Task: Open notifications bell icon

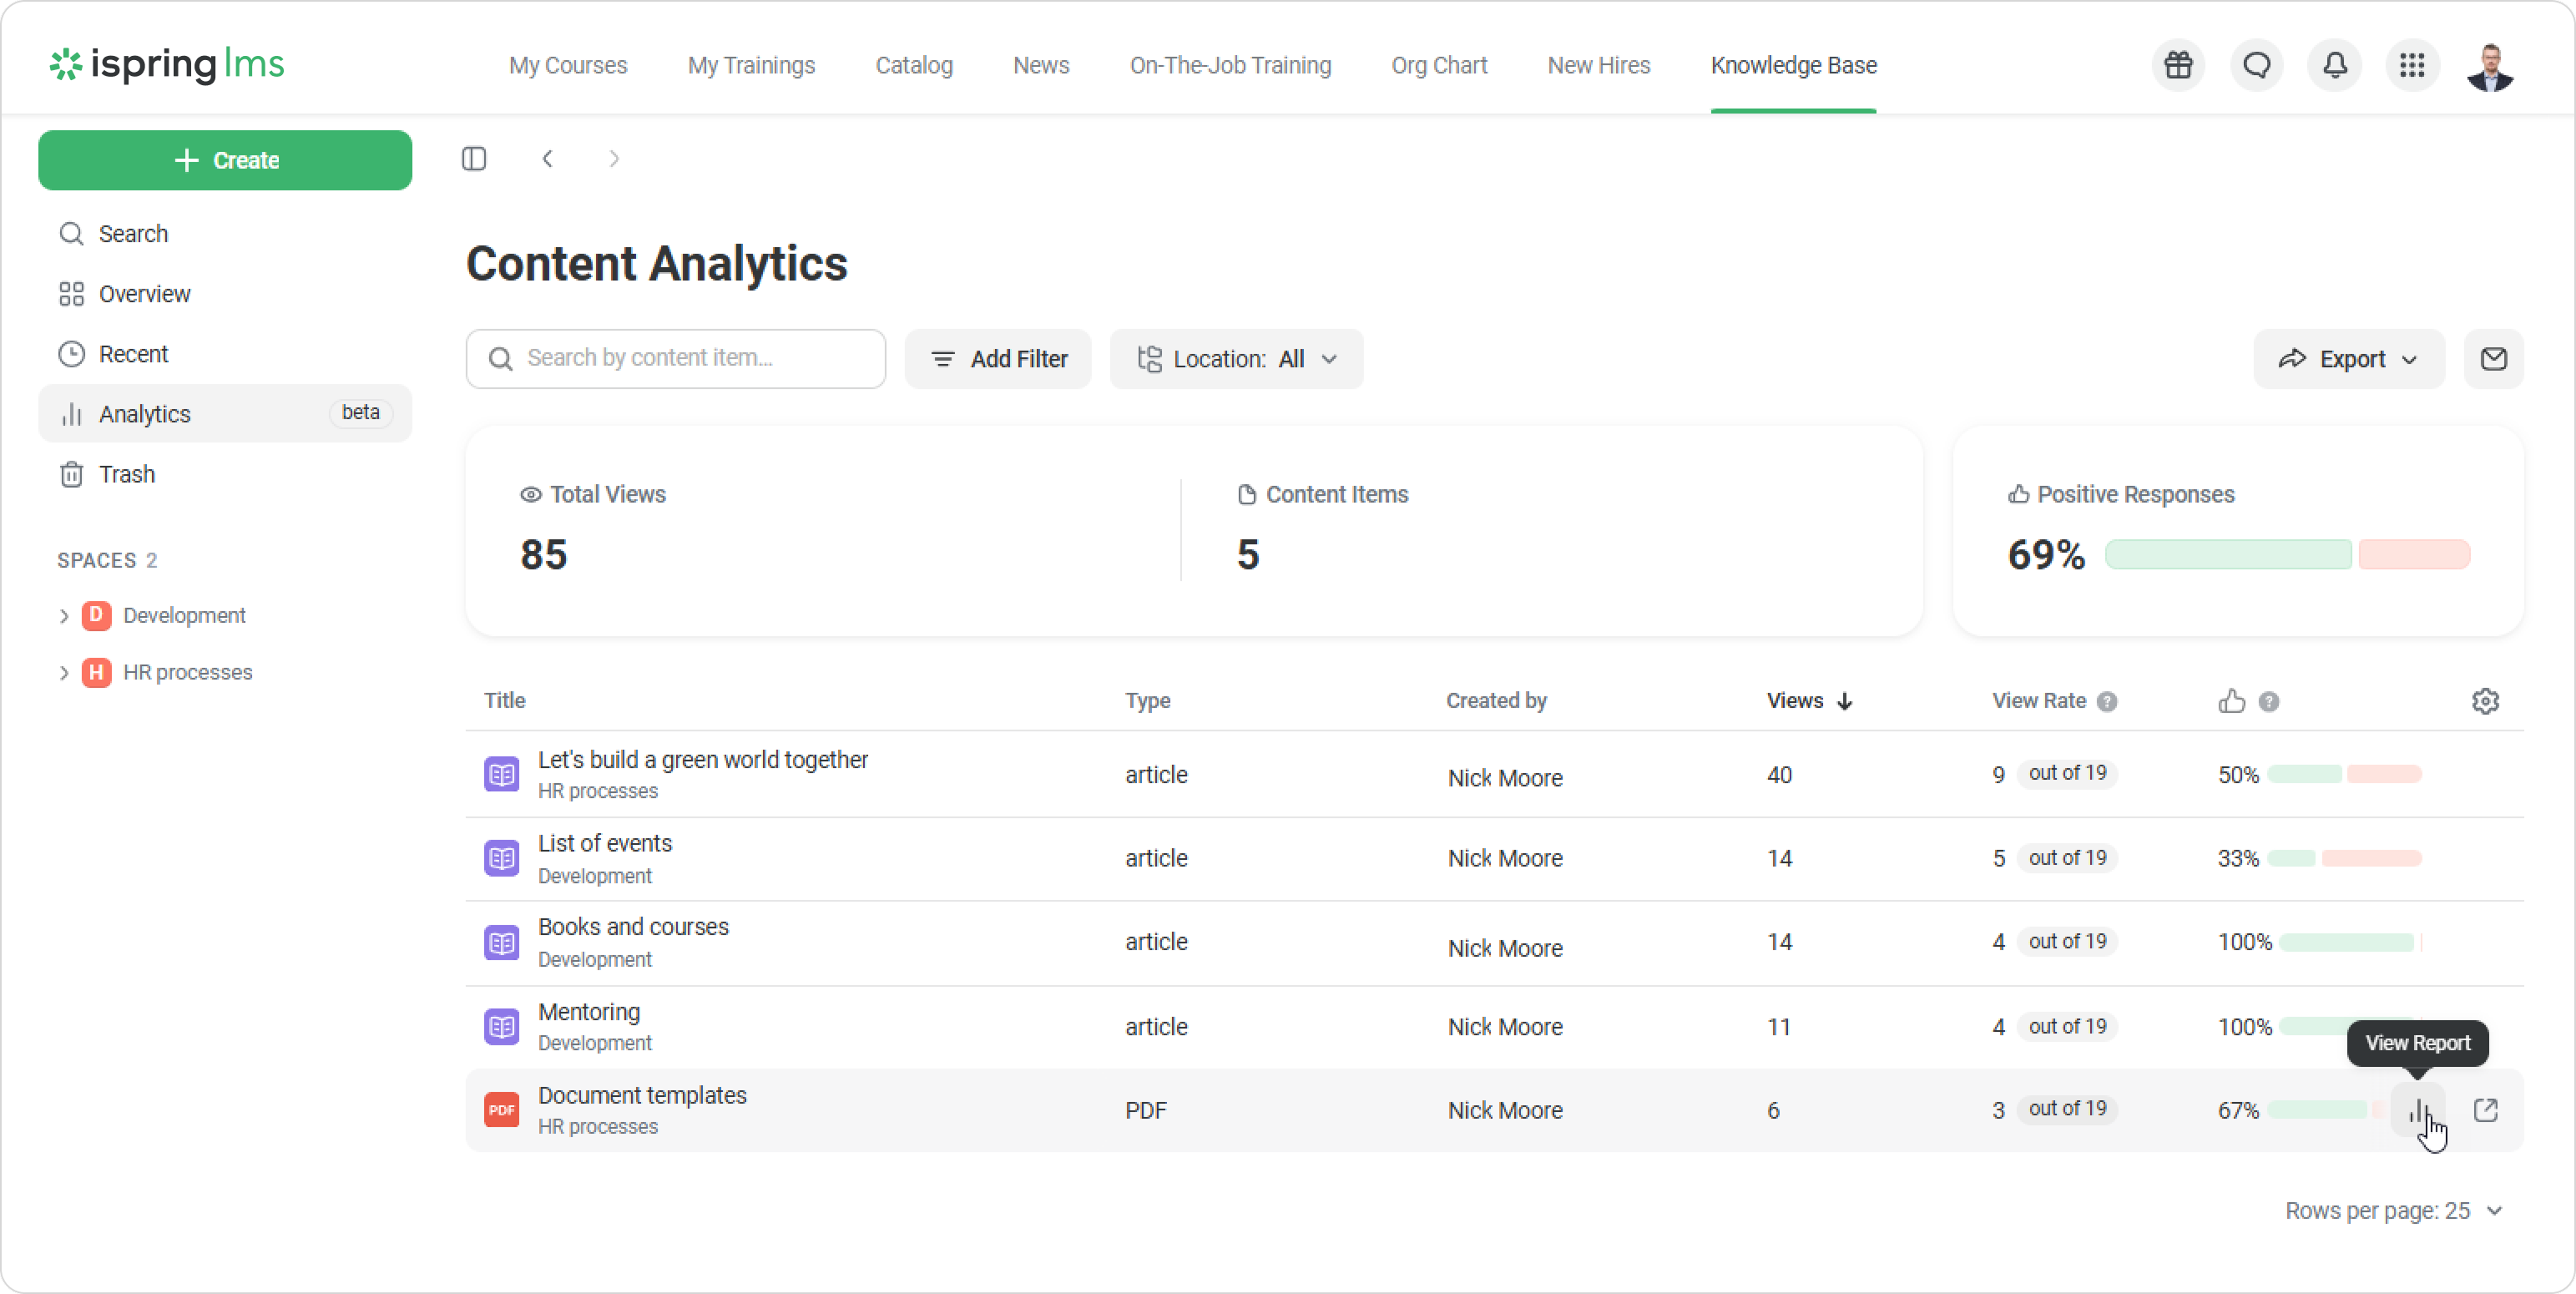Action: 2334,66
